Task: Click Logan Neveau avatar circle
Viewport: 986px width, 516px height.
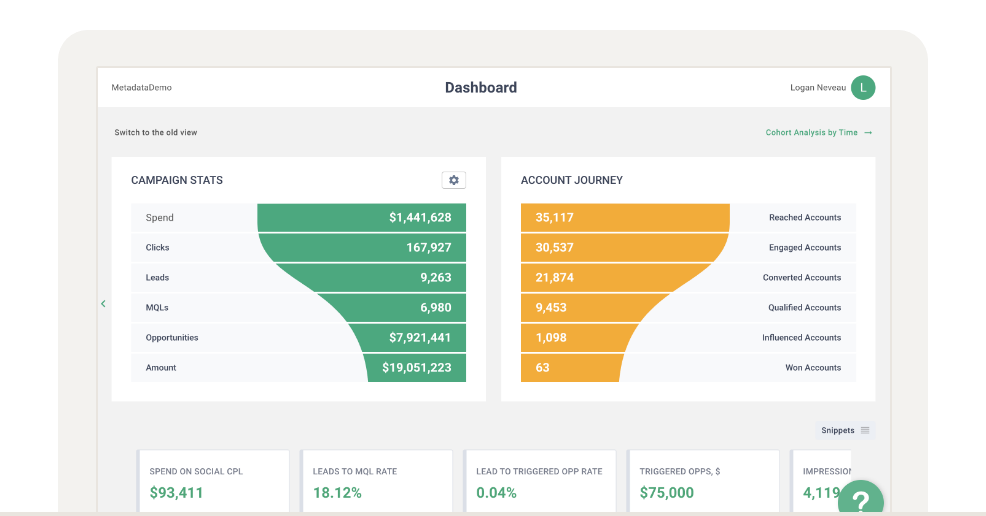Action: [x=863, y=87]
